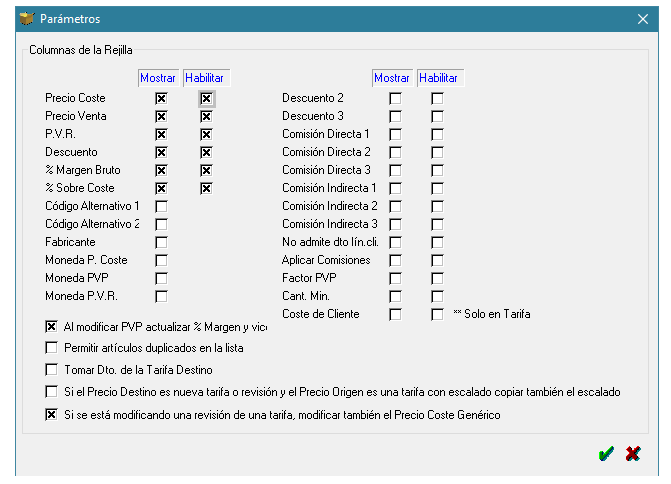
Task: Uncheck Mostrar for Precio Venta
Action: 161,116
